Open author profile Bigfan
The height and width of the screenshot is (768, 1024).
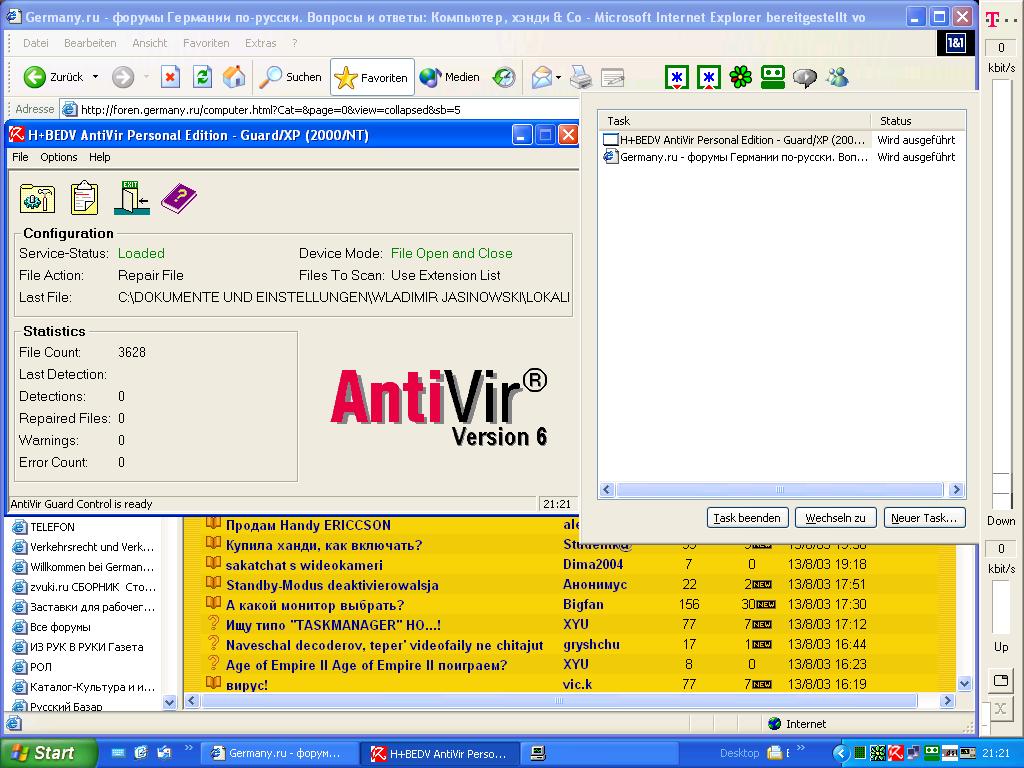point(583,605)
